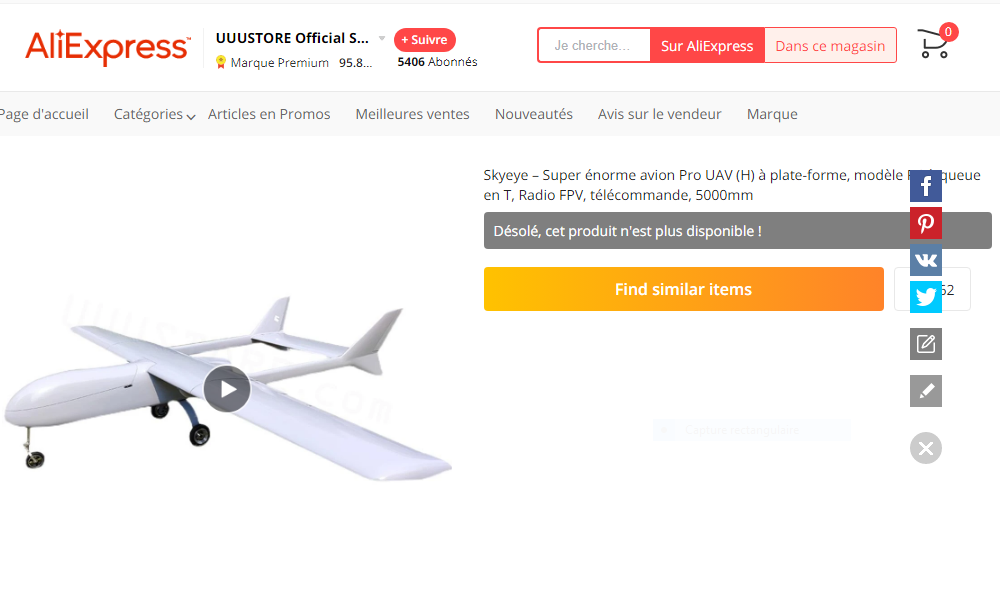Screen dimensions: 1000x603
Task: Share on Facebook icon
Action: click(925, 186)
